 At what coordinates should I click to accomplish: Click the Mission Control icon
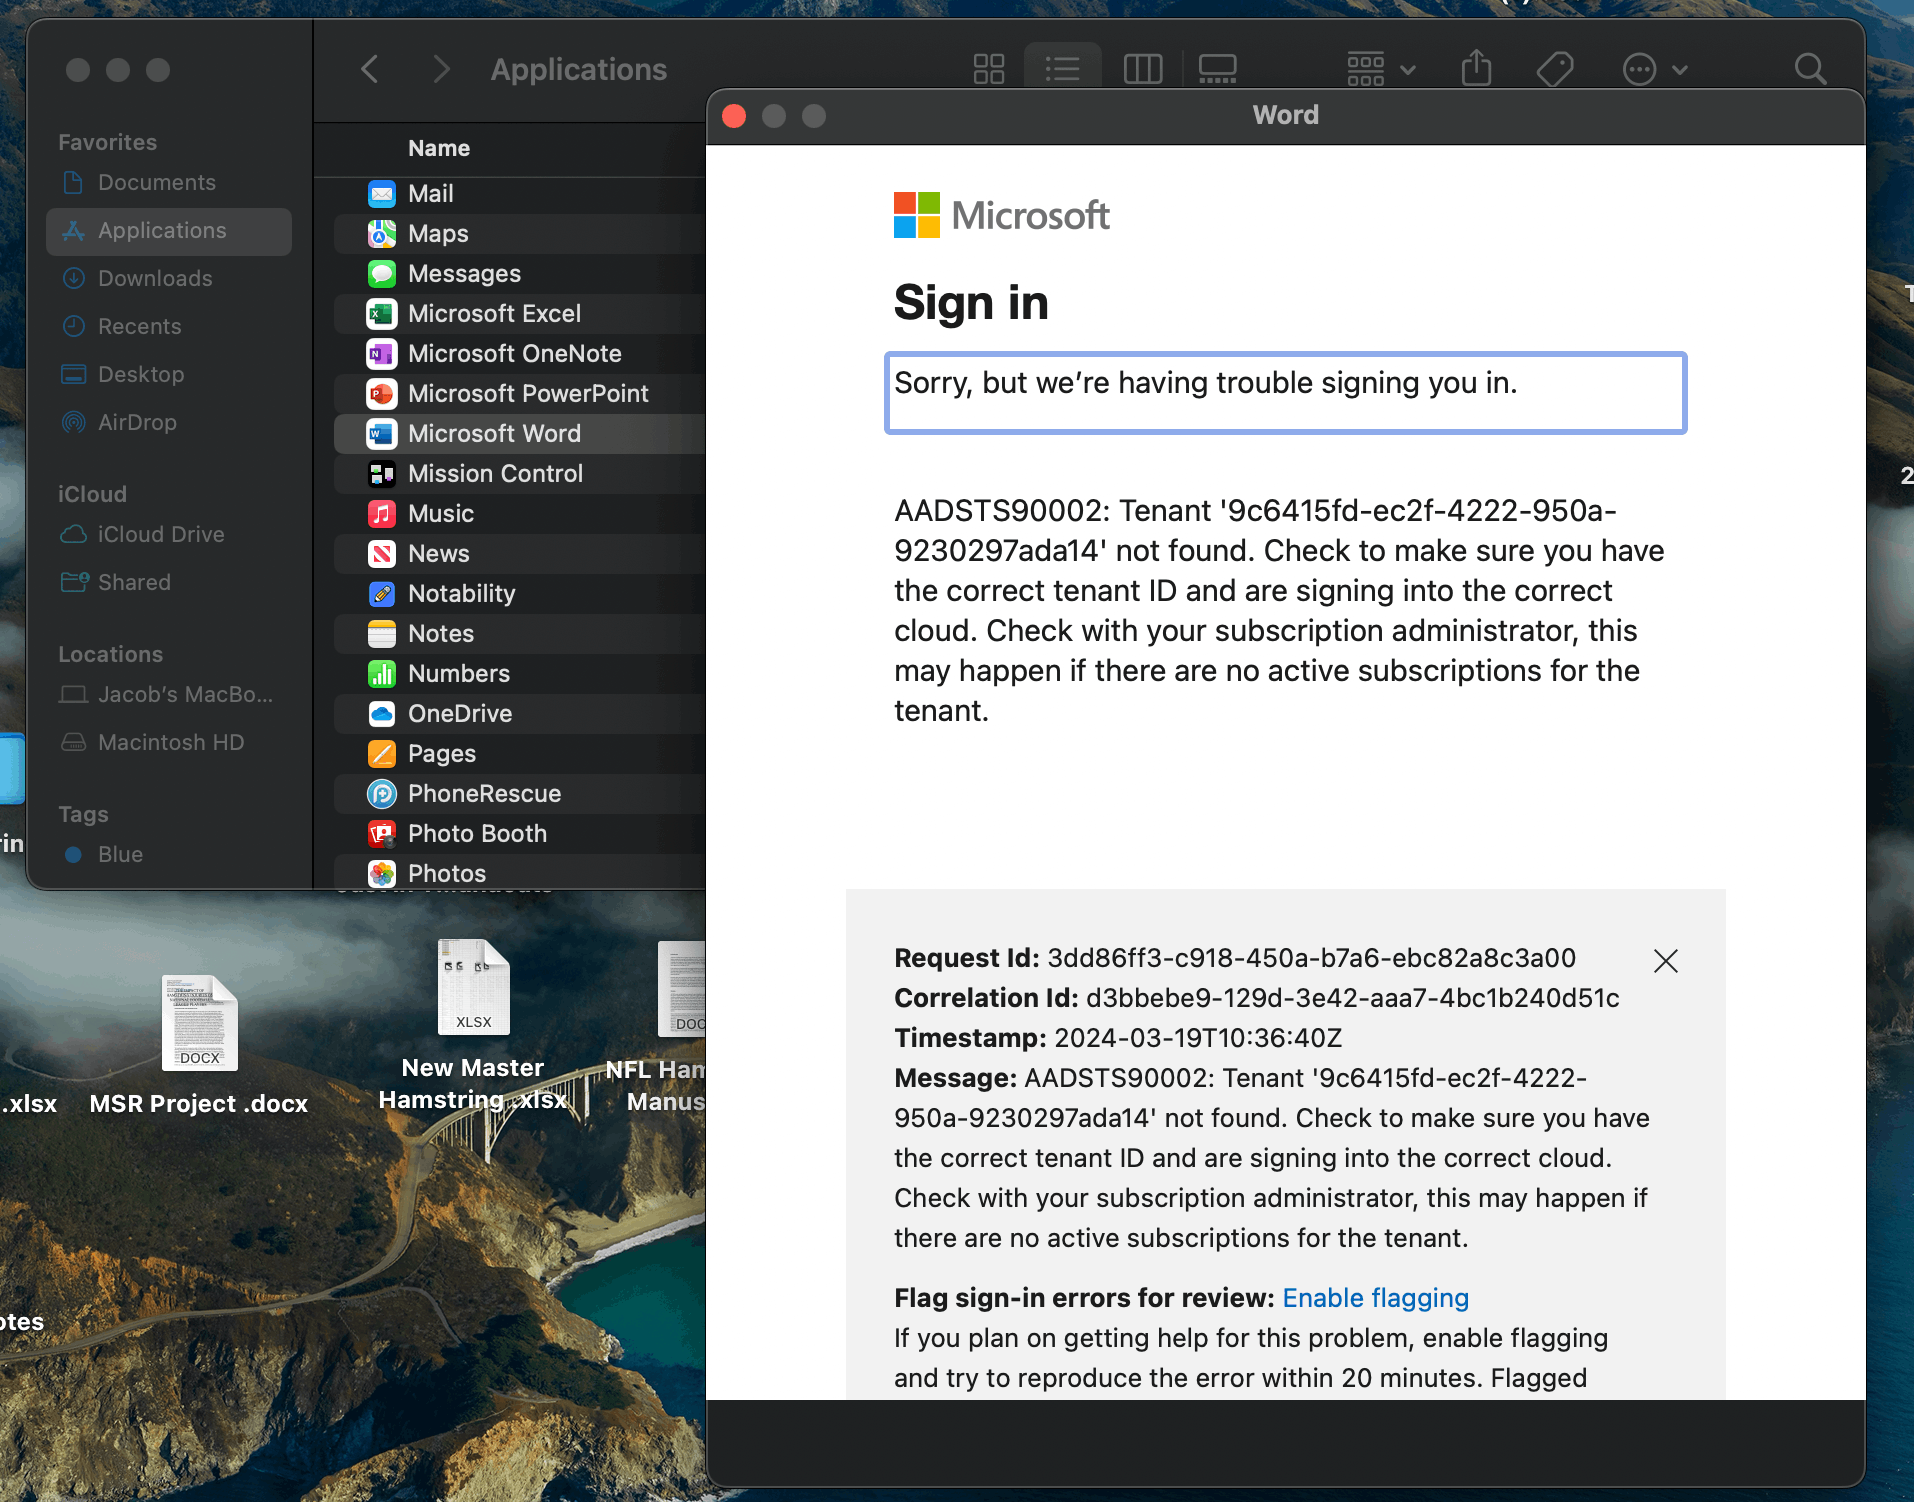pyautogui.click(x=382, y=474)
